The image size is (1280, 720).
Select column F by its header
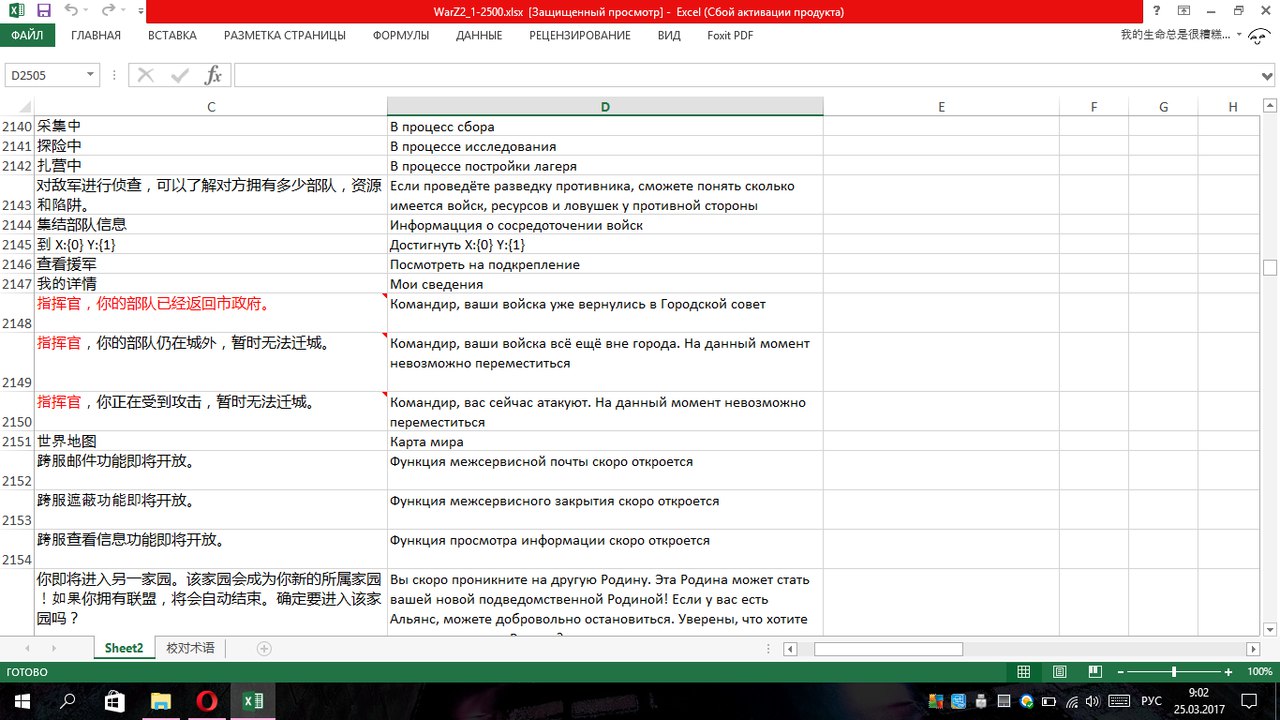point(1094,107)
